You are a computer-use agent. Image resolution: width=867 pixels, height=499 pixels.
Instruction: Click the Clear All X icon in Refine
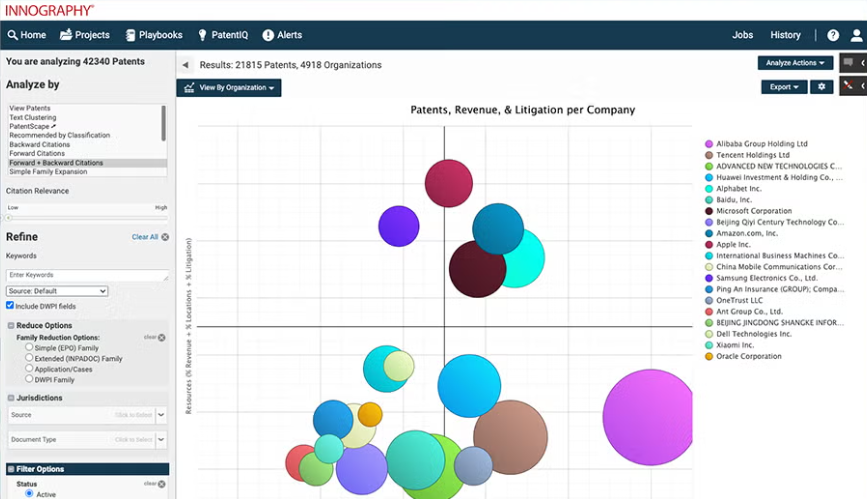coord(165,237)
